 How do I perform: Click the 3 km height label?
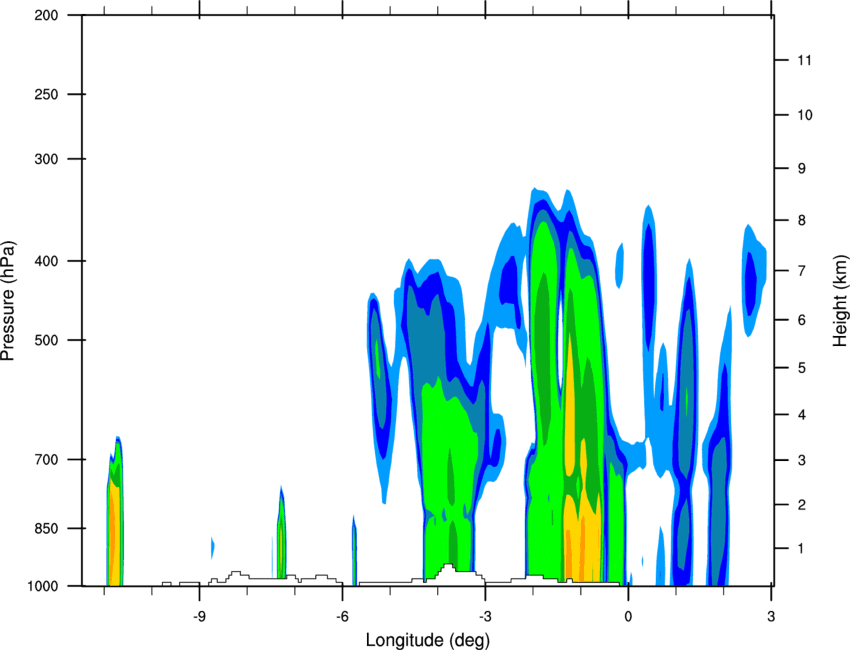point(802,460)
